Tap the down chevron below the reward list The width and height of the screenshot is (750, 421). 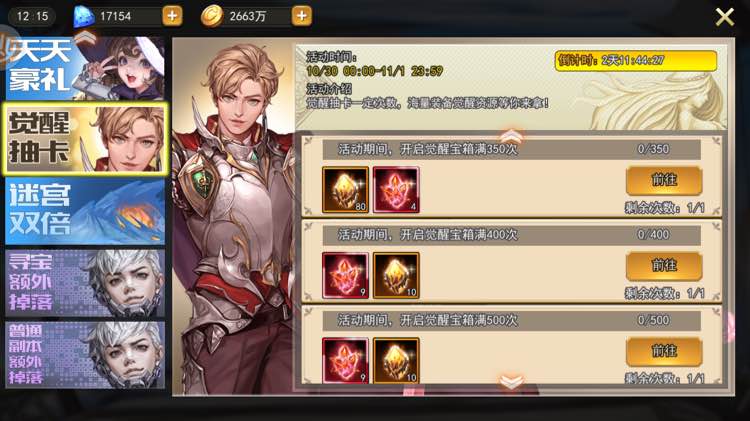coord(511,382)
